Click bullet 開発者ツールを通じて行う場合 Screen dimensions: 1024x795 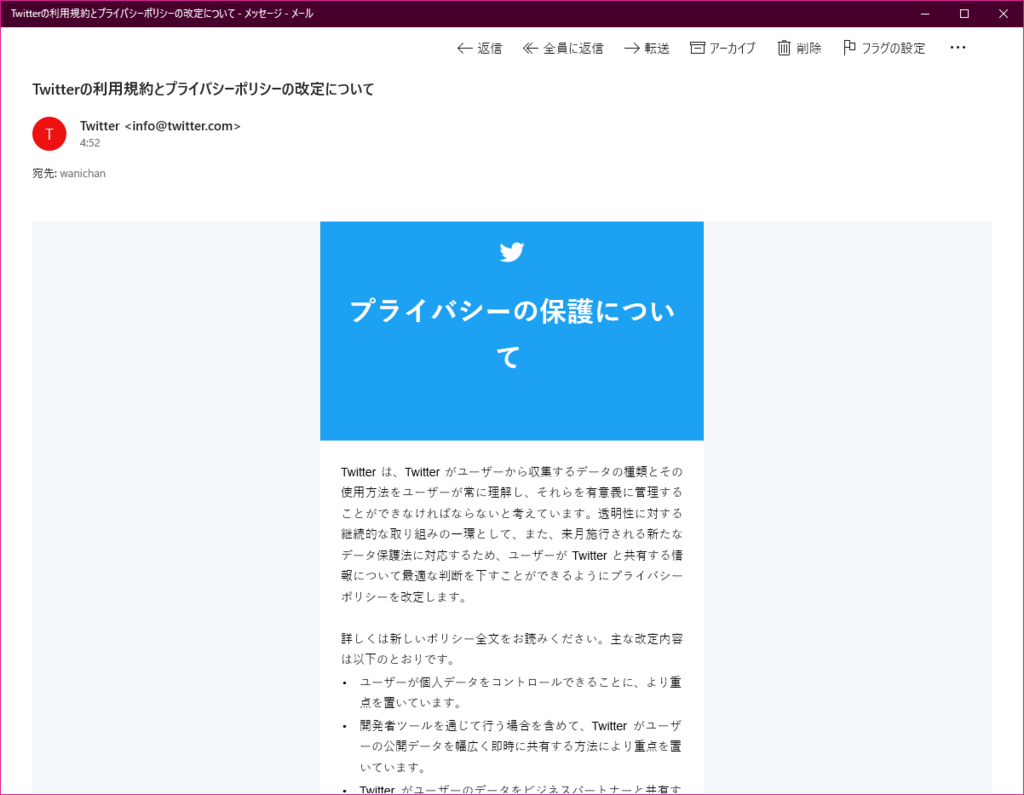(520, 746)
